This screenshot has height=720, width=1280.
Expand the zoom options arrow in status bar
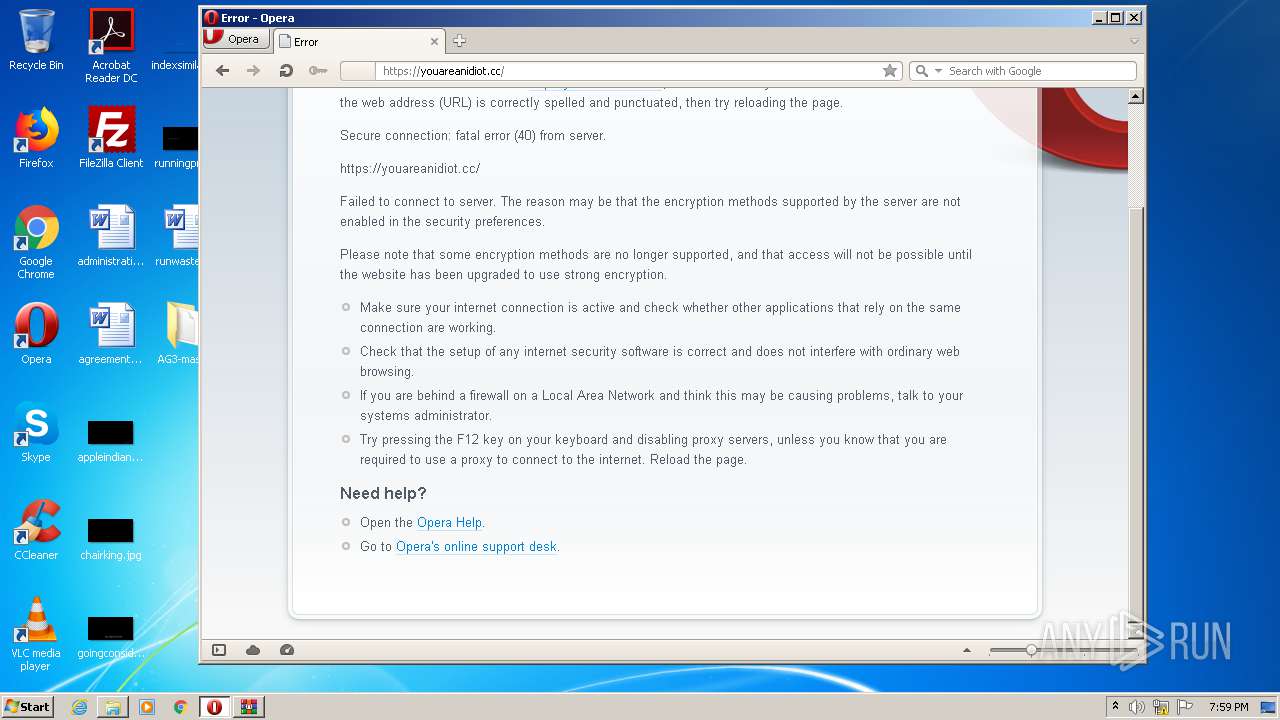pos(966,650)
